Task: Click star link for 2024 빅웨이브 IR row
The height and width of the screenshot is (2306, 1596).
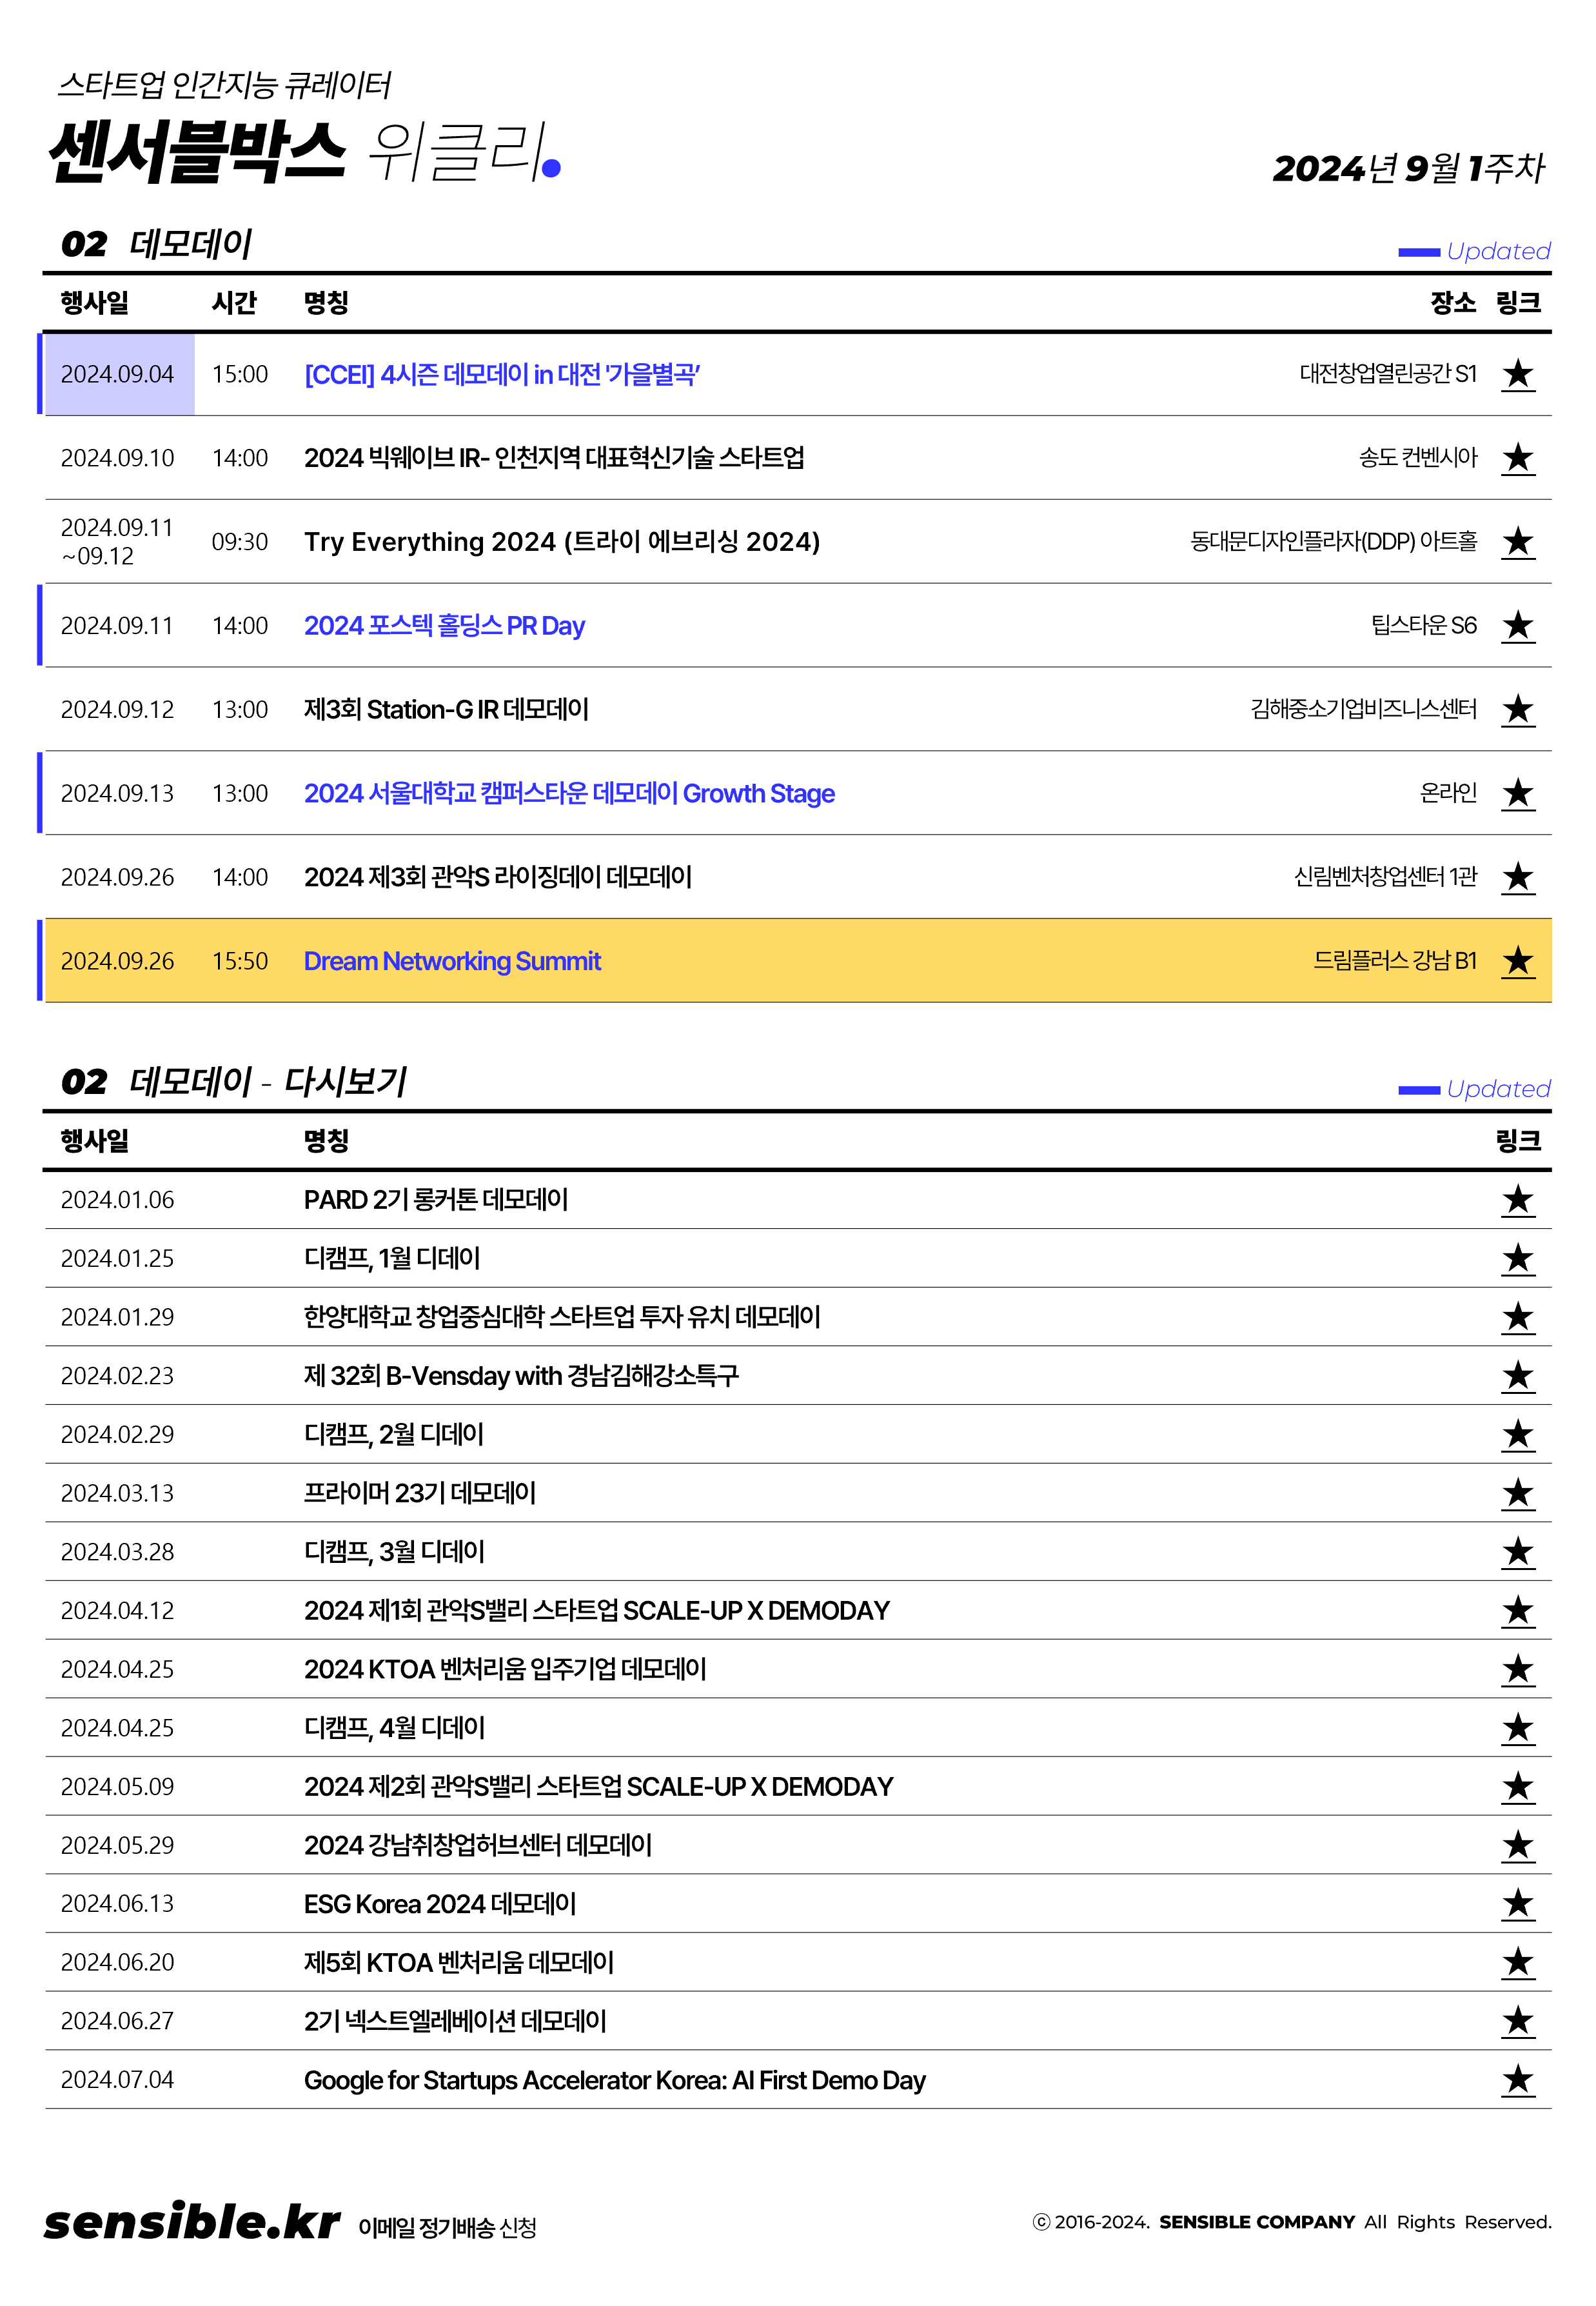Action: click(x=1518, y=459)
